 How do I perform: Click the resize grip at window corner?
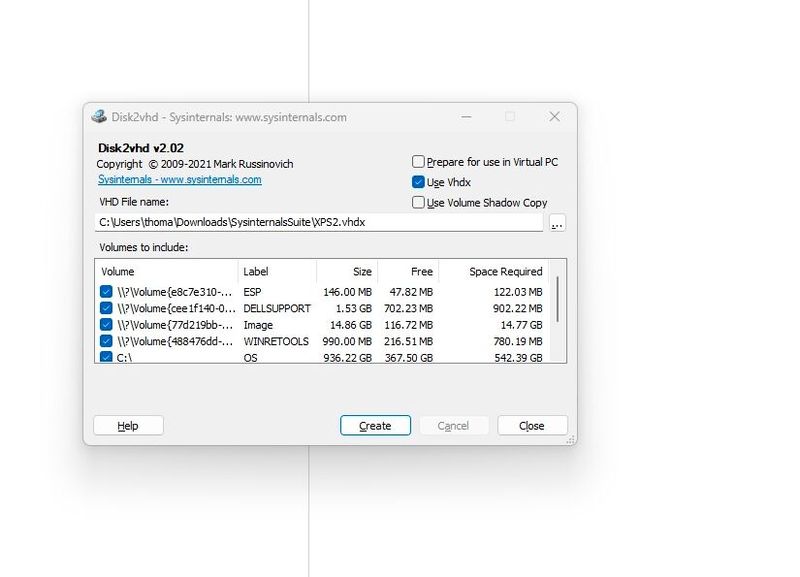pos(570,439)
